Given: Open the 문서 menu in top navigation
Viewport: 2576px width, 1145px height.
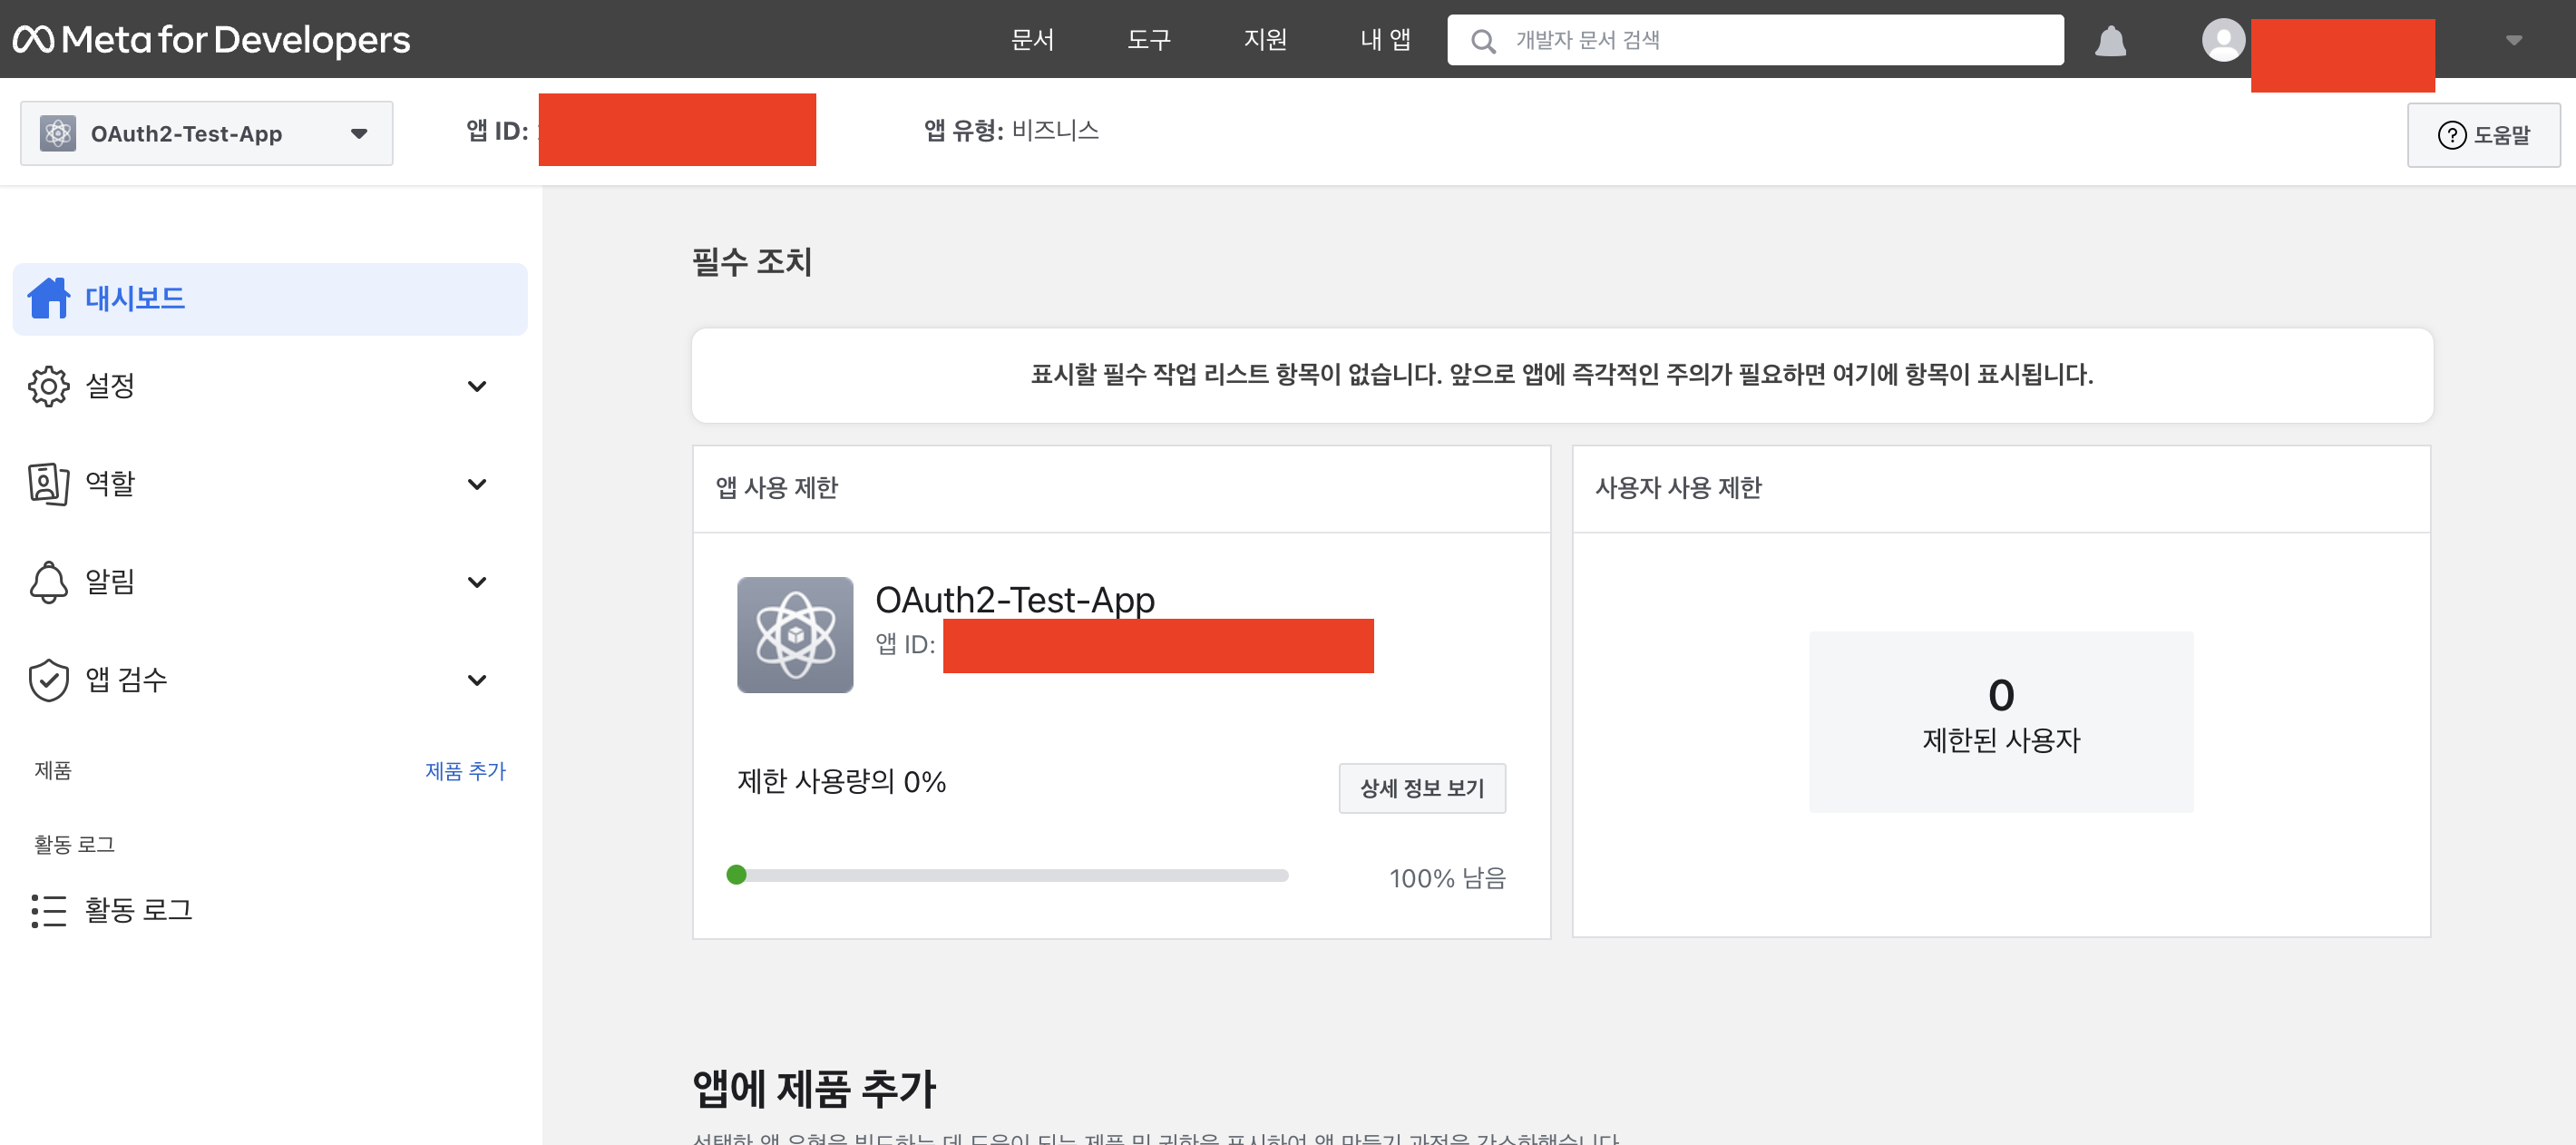Looking at the screenshot, I should [1032, 40].
